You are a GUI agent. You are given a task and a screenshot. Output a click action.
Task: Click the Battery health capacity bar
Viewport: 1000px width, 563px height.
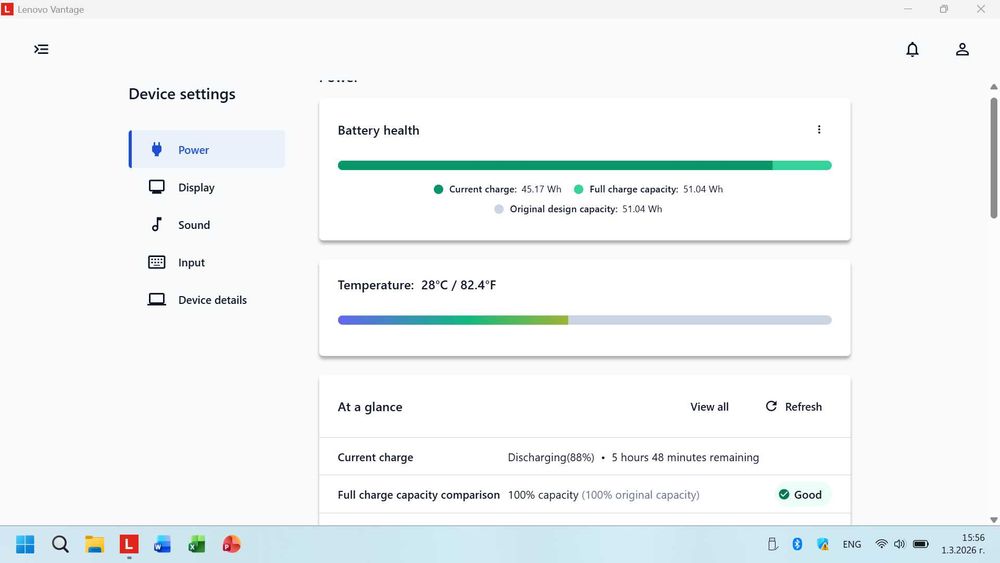tap(584, 165)
